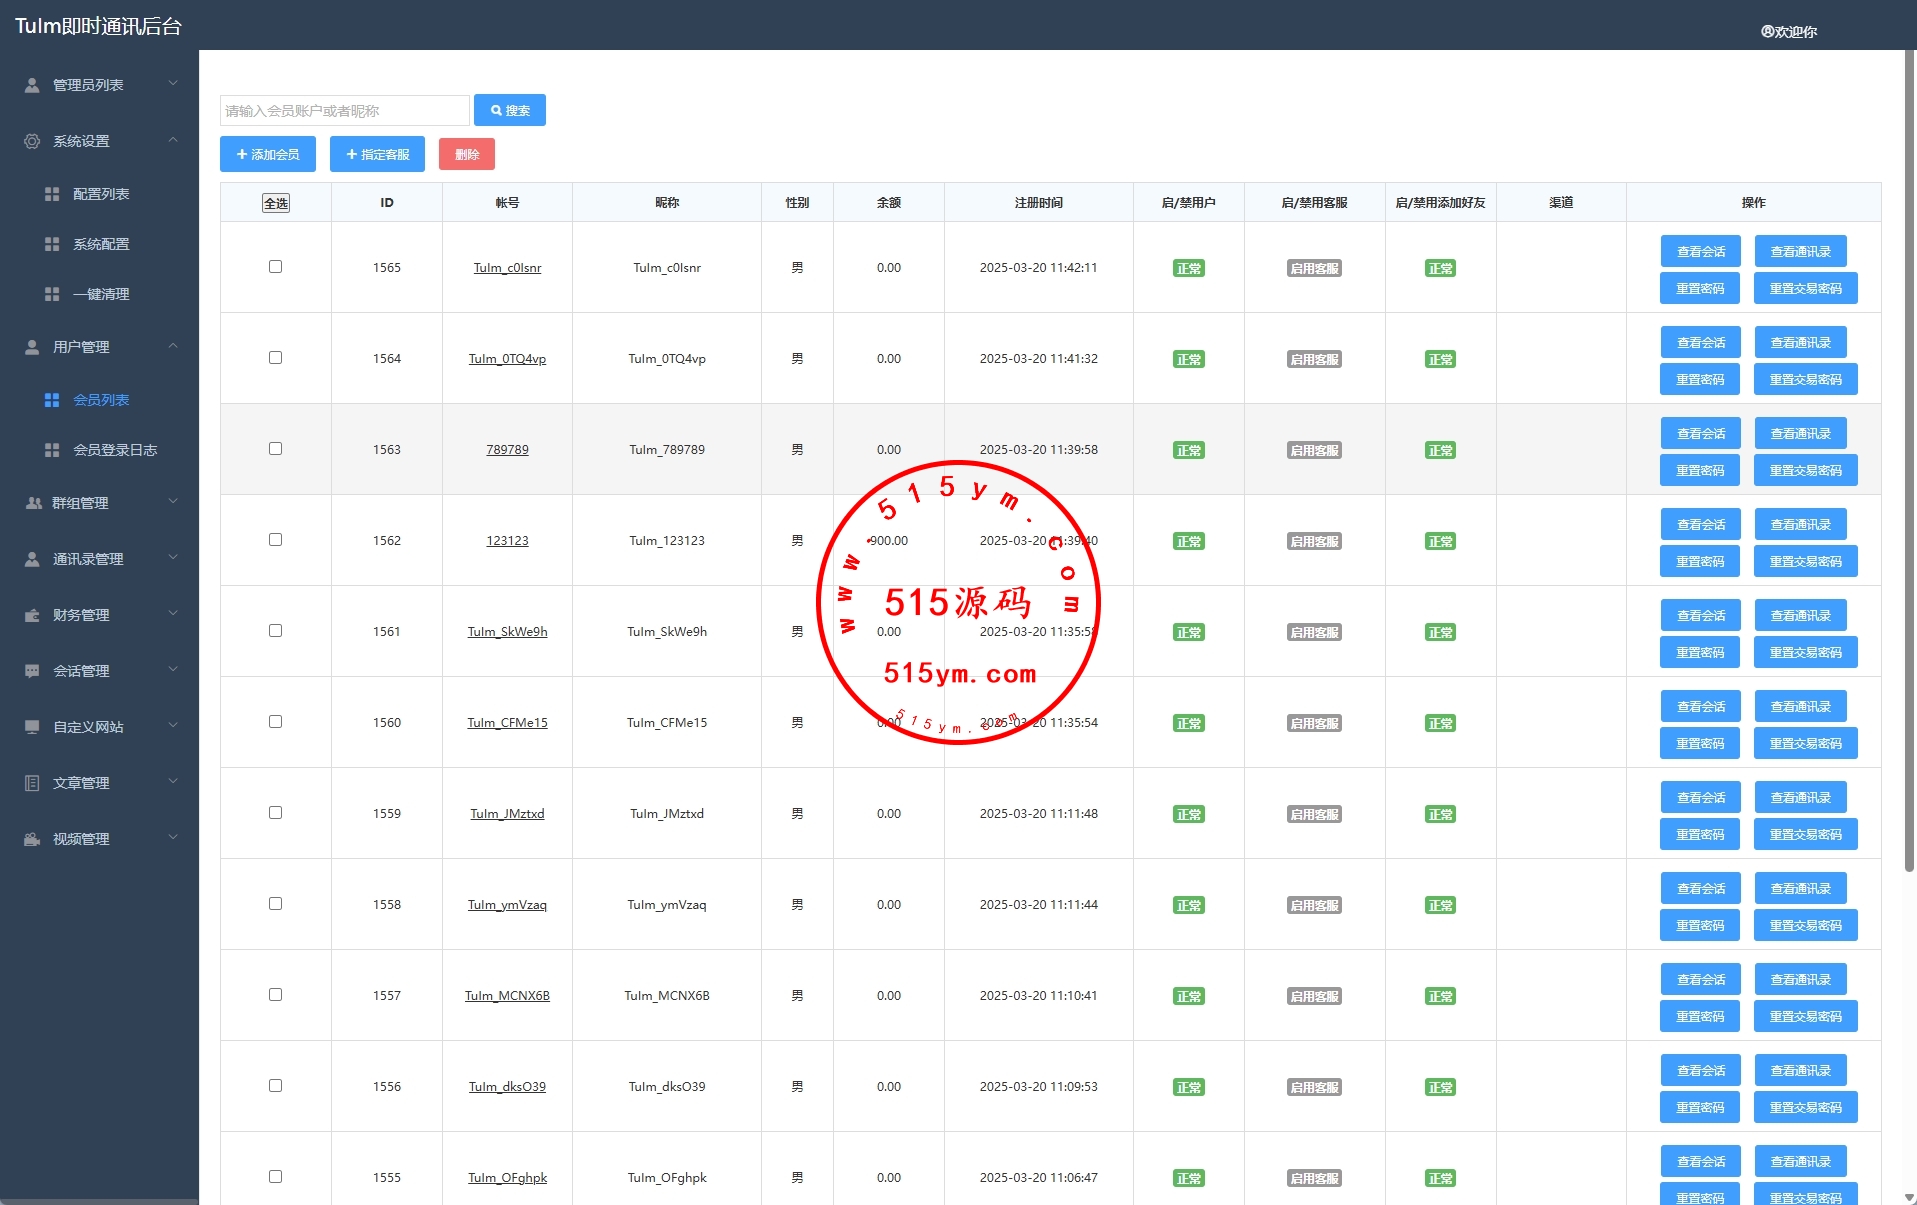Screen dimensions: 1917x1205
Task: Open the 会员登录日志 menu item
Action: (x=114, y=450)
